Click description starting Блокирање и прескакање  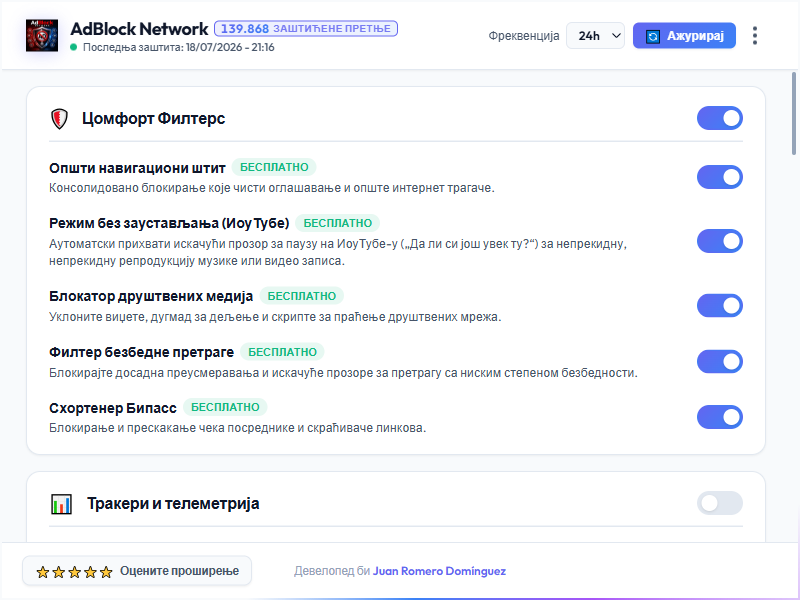click(x=237, y=428)
